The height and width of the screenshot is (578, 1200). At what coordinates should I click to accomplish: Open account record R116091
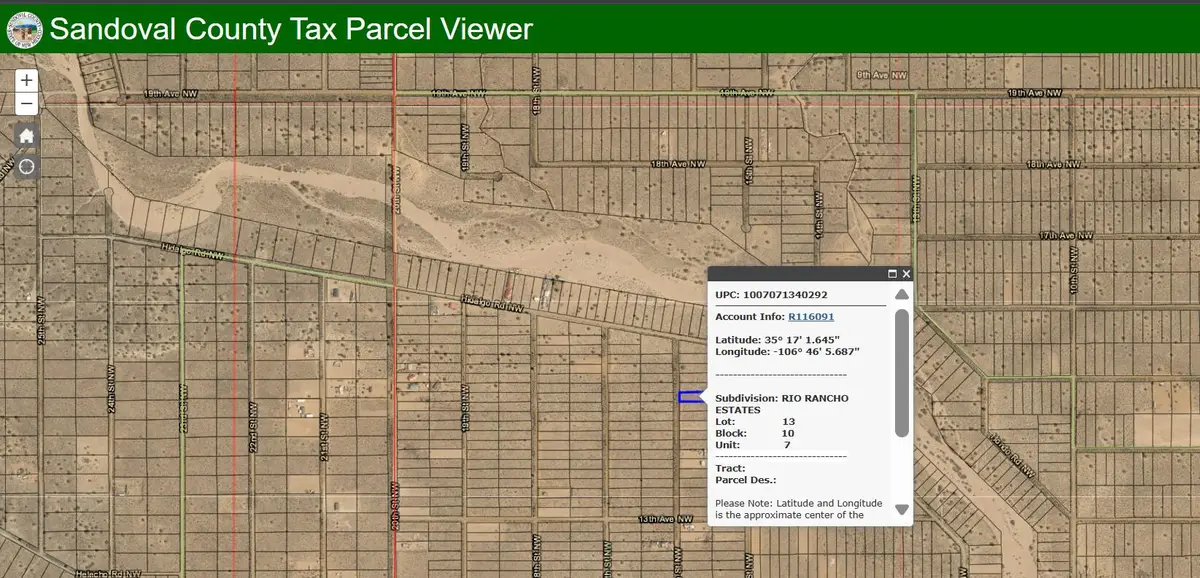812,316
